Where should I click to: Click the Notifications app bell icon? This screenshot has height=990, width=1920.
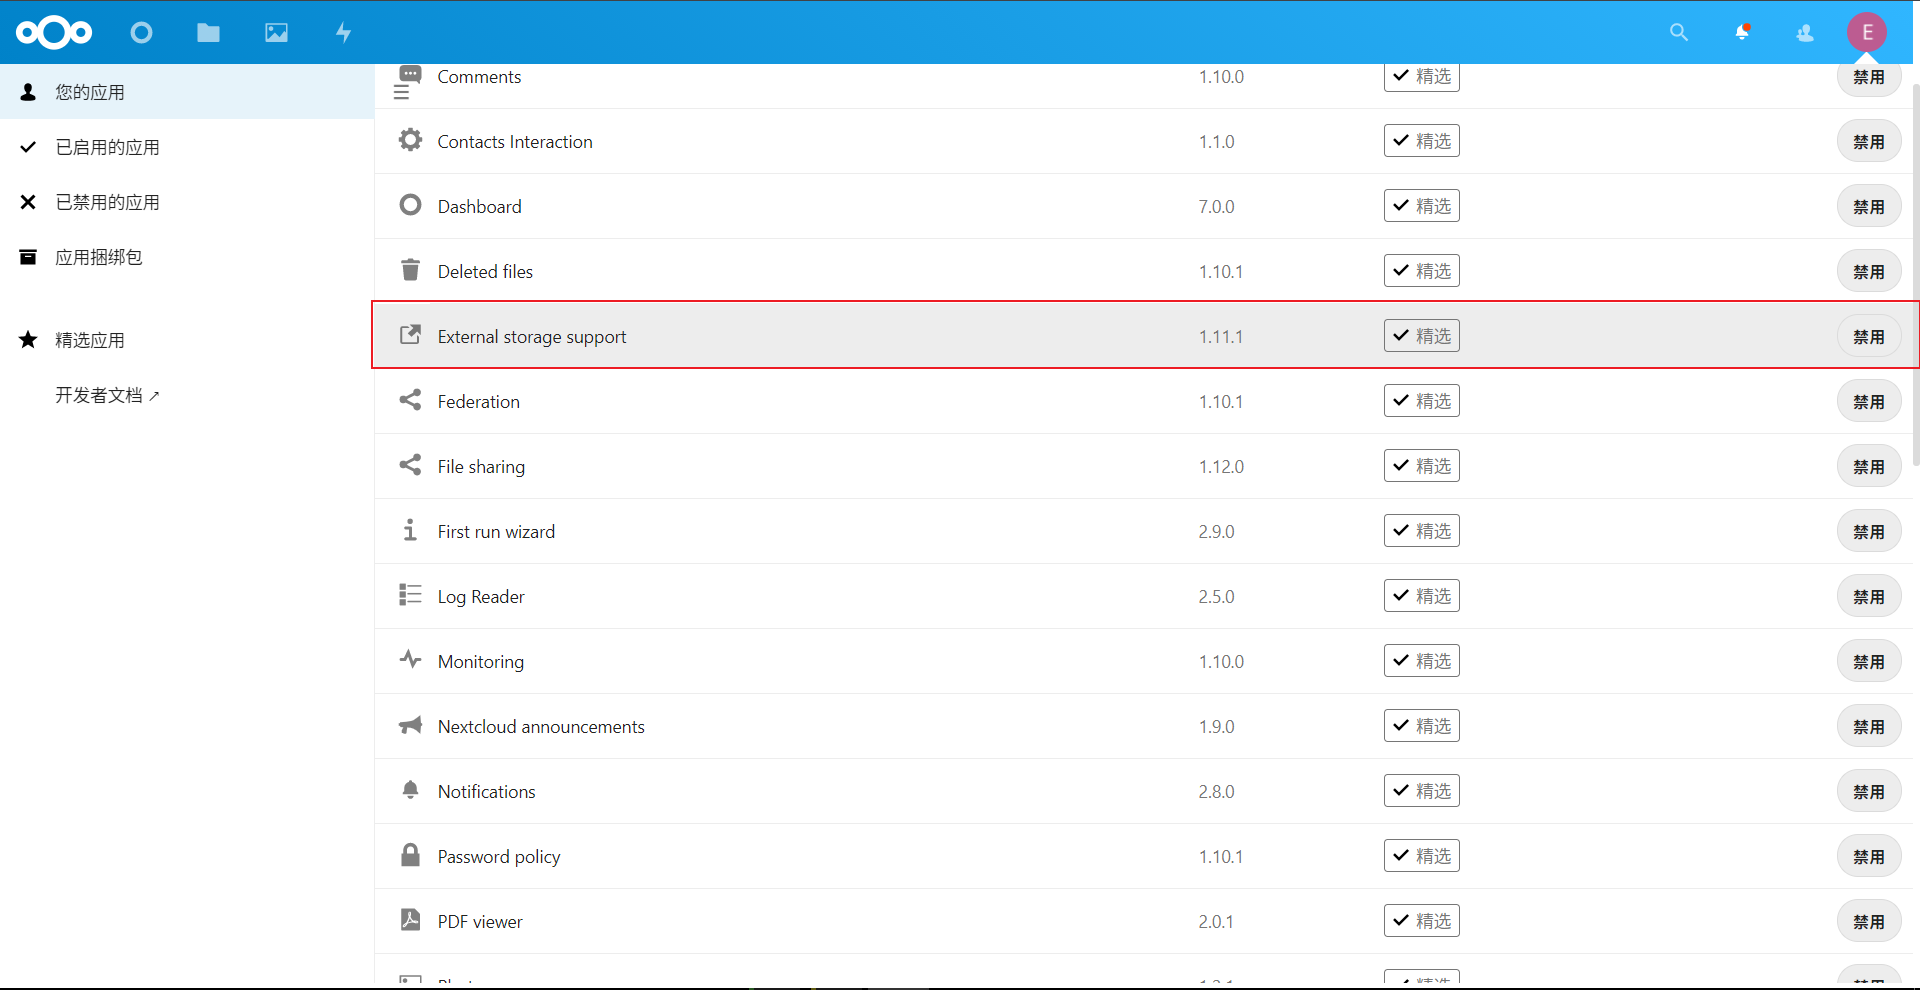[x=410, y=790]
